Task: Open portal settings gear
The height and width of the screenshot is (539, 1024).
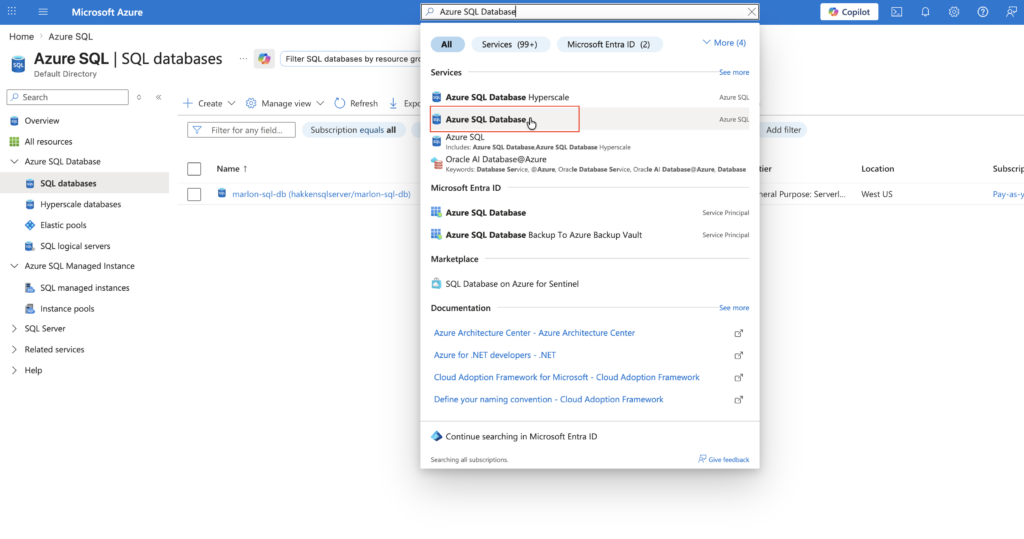Action: [954, 12]
